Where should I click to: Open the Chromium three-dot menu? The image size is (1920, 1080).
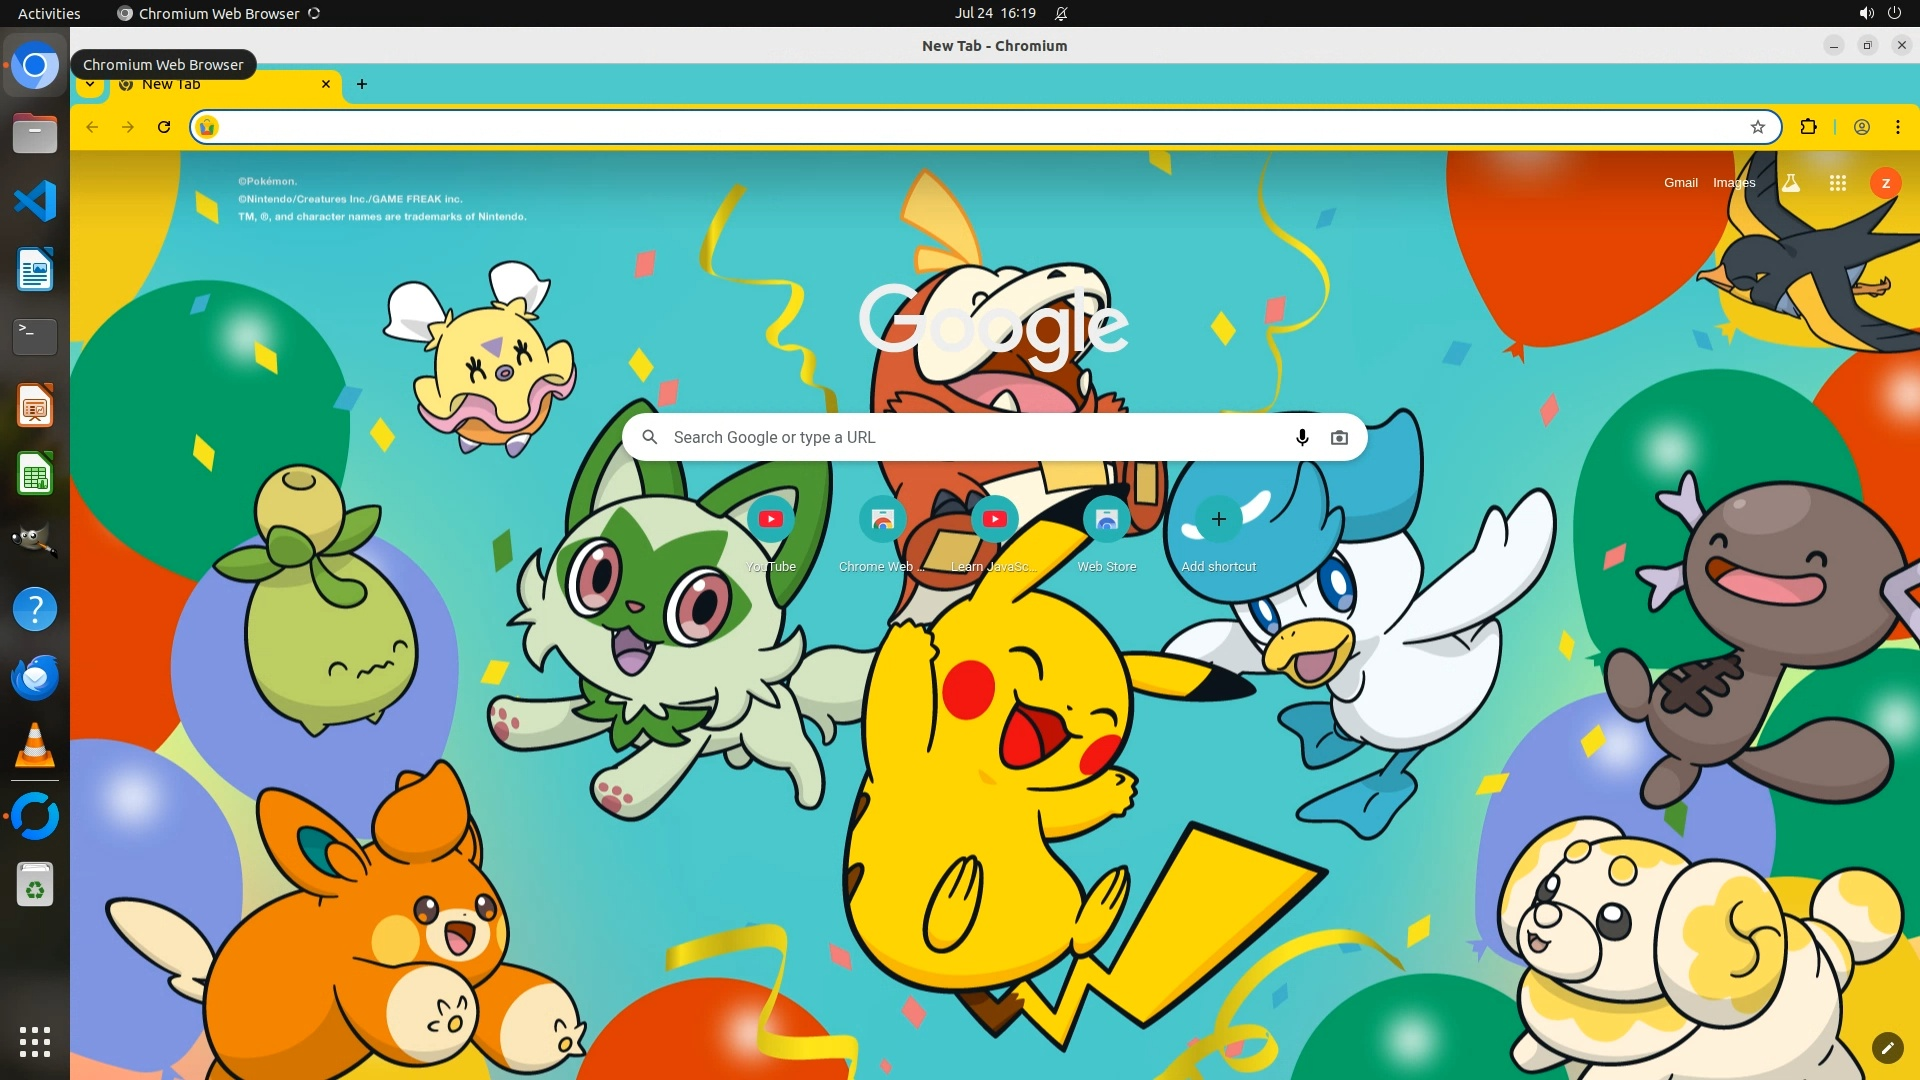pos(1897,127)
